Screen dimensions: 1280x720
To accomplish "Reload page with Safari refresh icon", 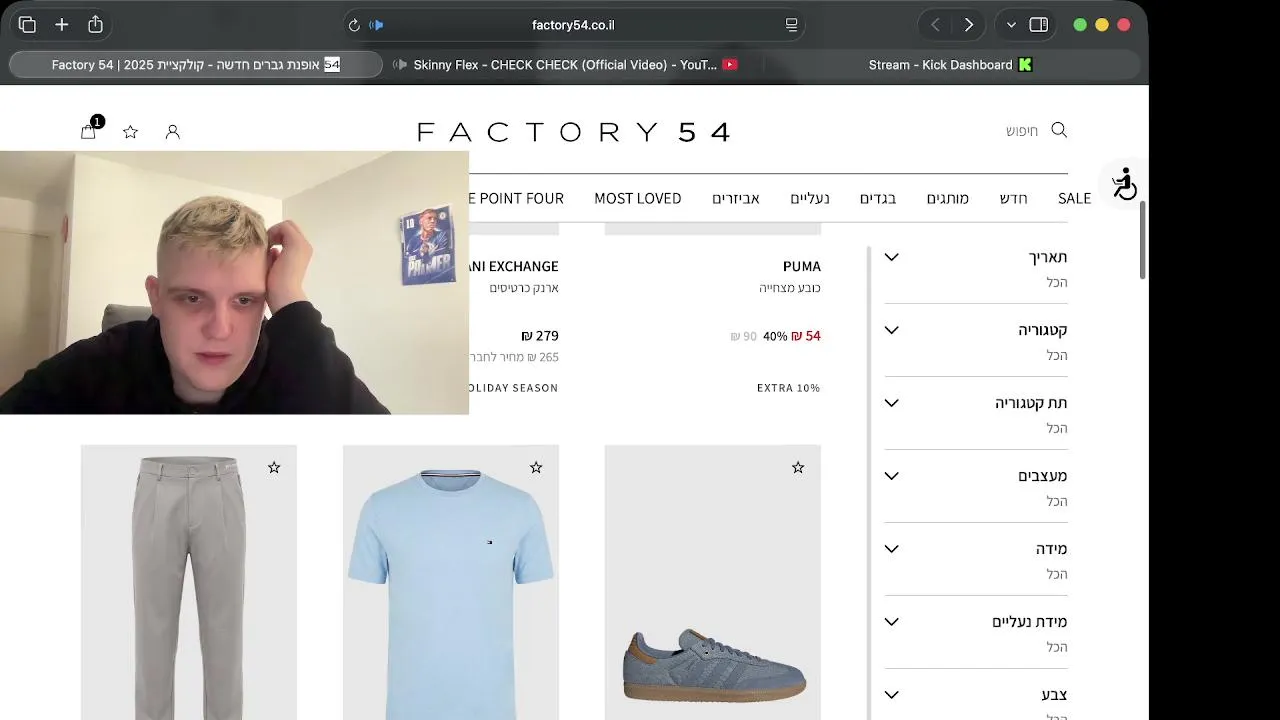I will (354, 25).
